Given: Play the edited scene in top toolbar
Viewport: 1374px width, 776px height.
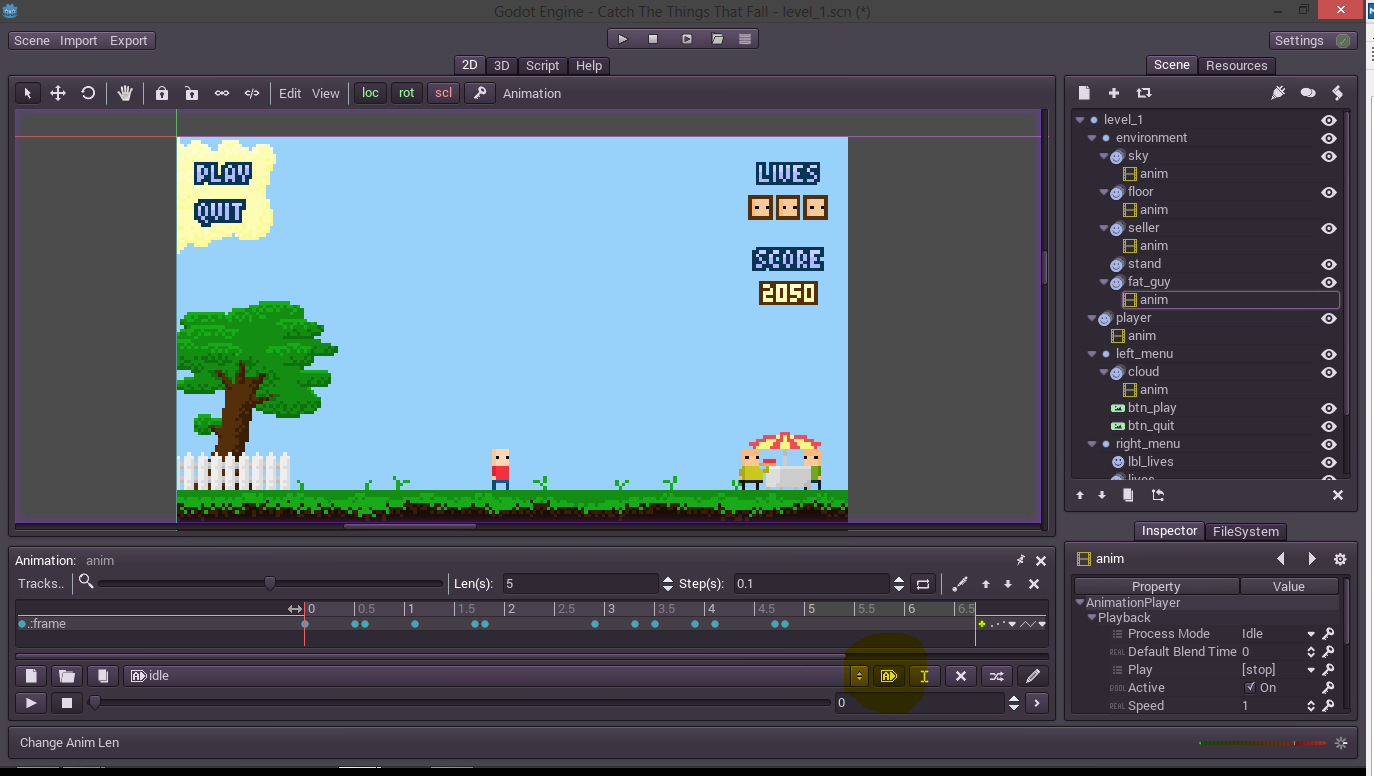Looking at the screenshot, I should click(687, 39).
